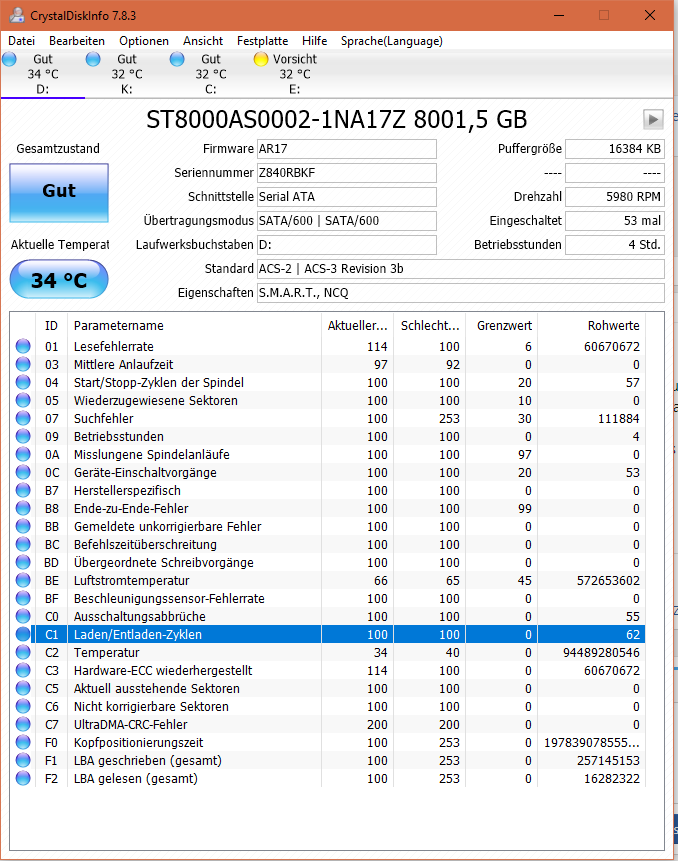Click status icon for Herstellerspezifisch
Screen dimensions: 678x861
(23, 490)
